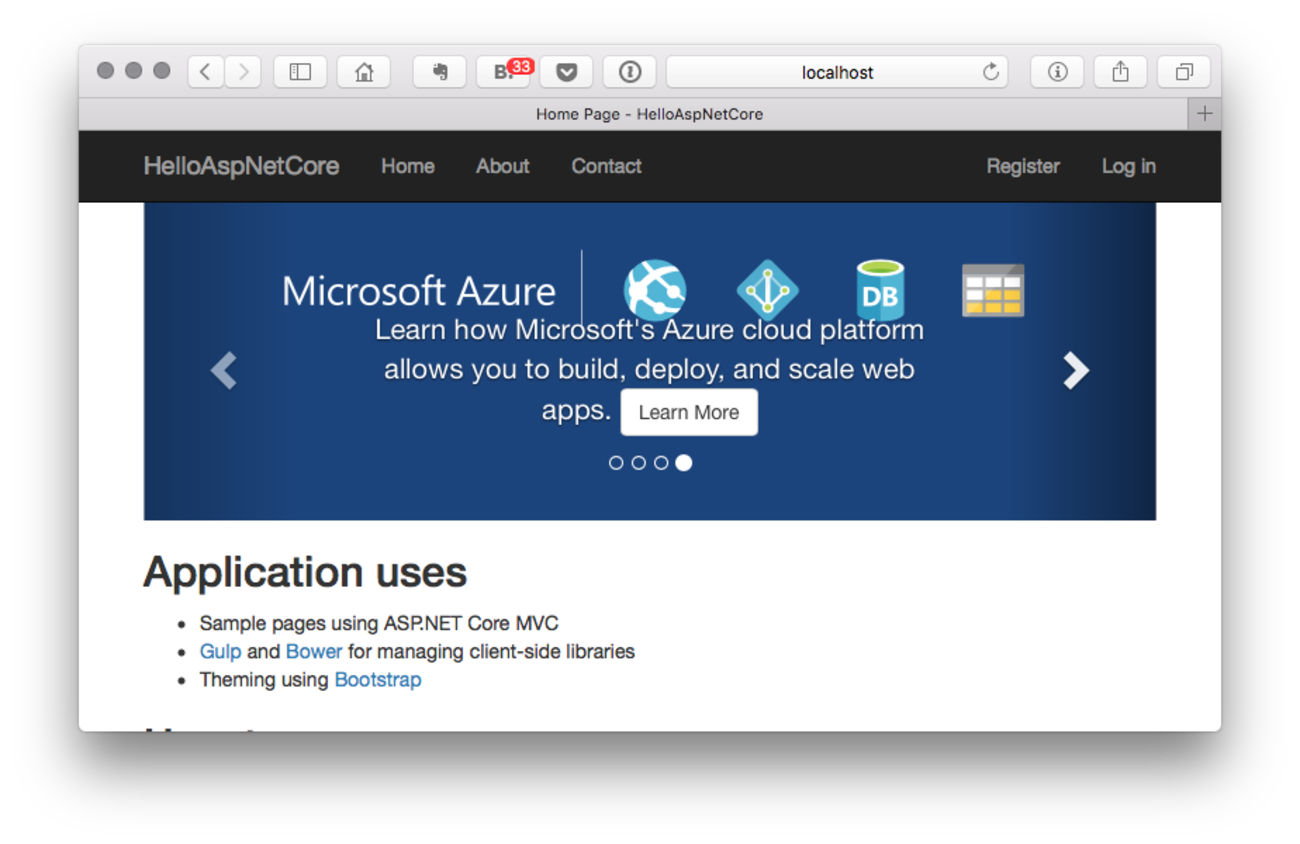Show all tabs overview icon
This screenshot has height=844, width=1300.
[1184, 72]
